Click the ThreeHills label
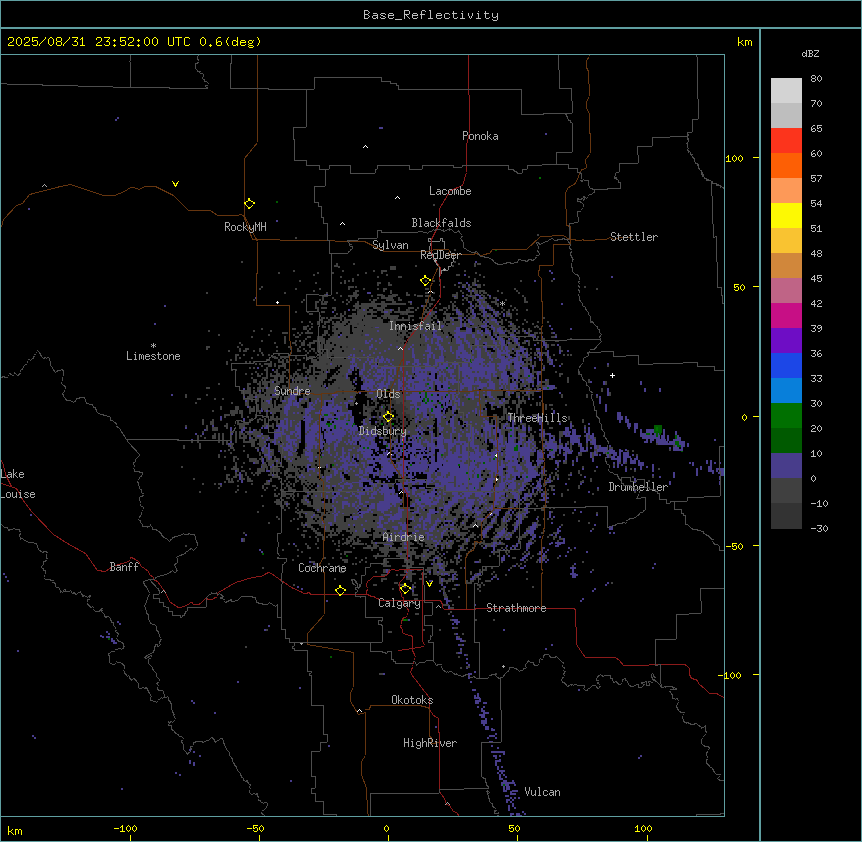 pyautogui.click(x=537, y=418)
